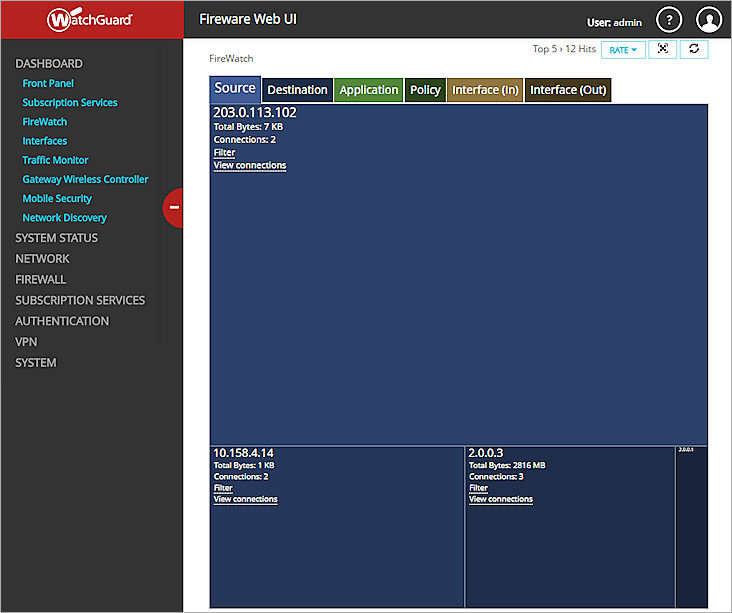Image resolution: width=732 pixels, height=613 pixels.
Task: Click the WatchGuard logo
Action: click(91, 19)
